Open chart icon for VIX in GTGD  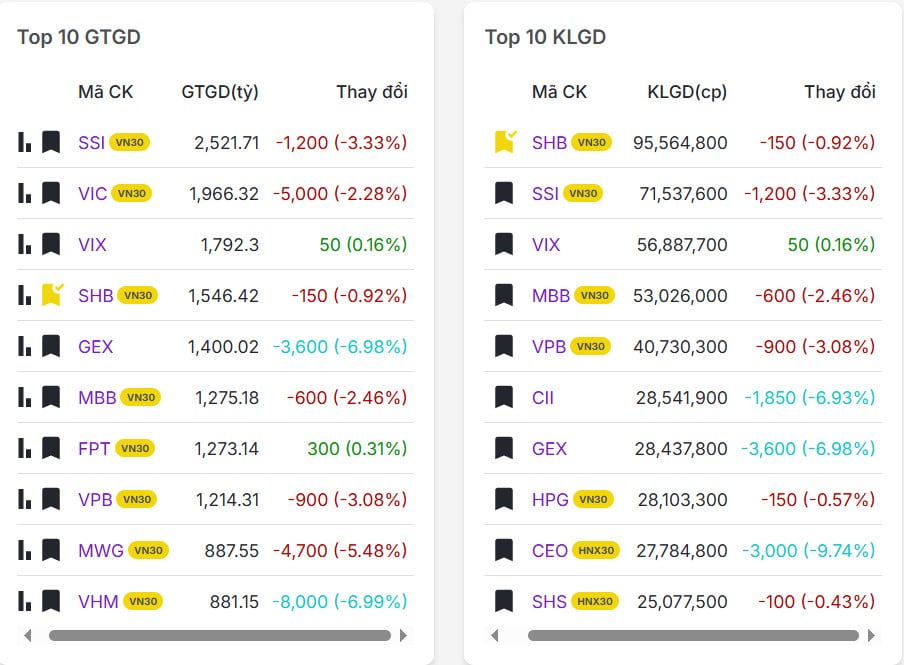pos(25,244)
